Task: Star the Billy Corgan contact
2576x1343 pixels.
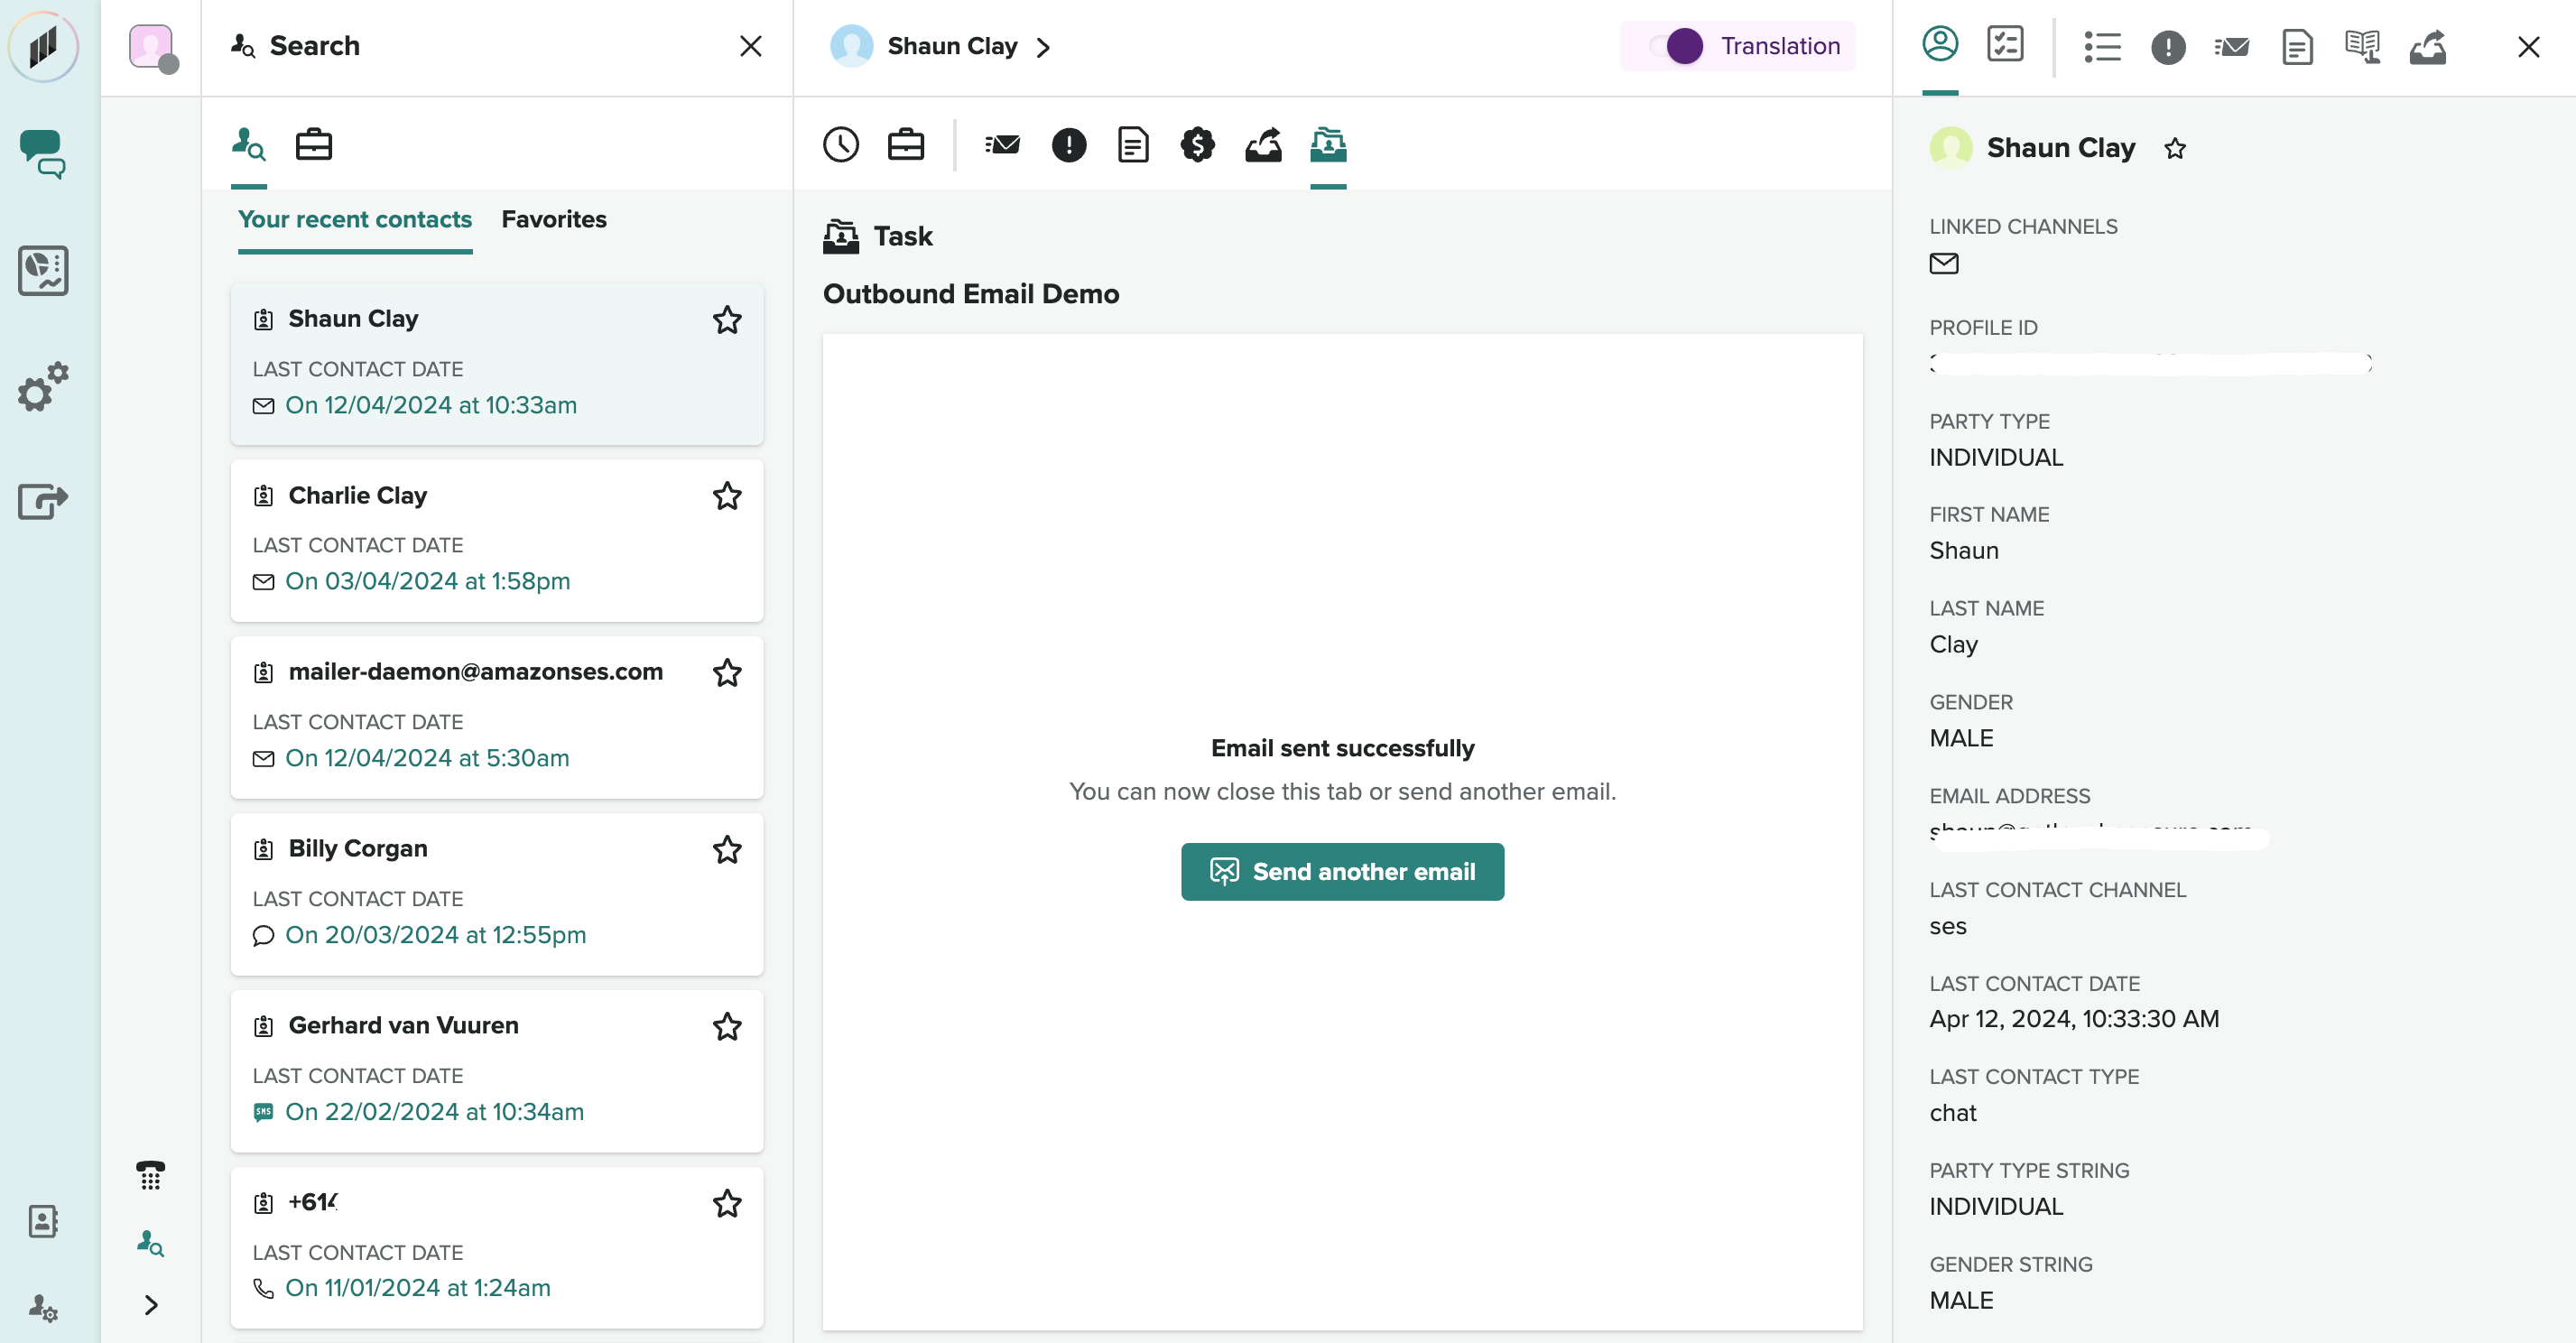Action: 727,850
